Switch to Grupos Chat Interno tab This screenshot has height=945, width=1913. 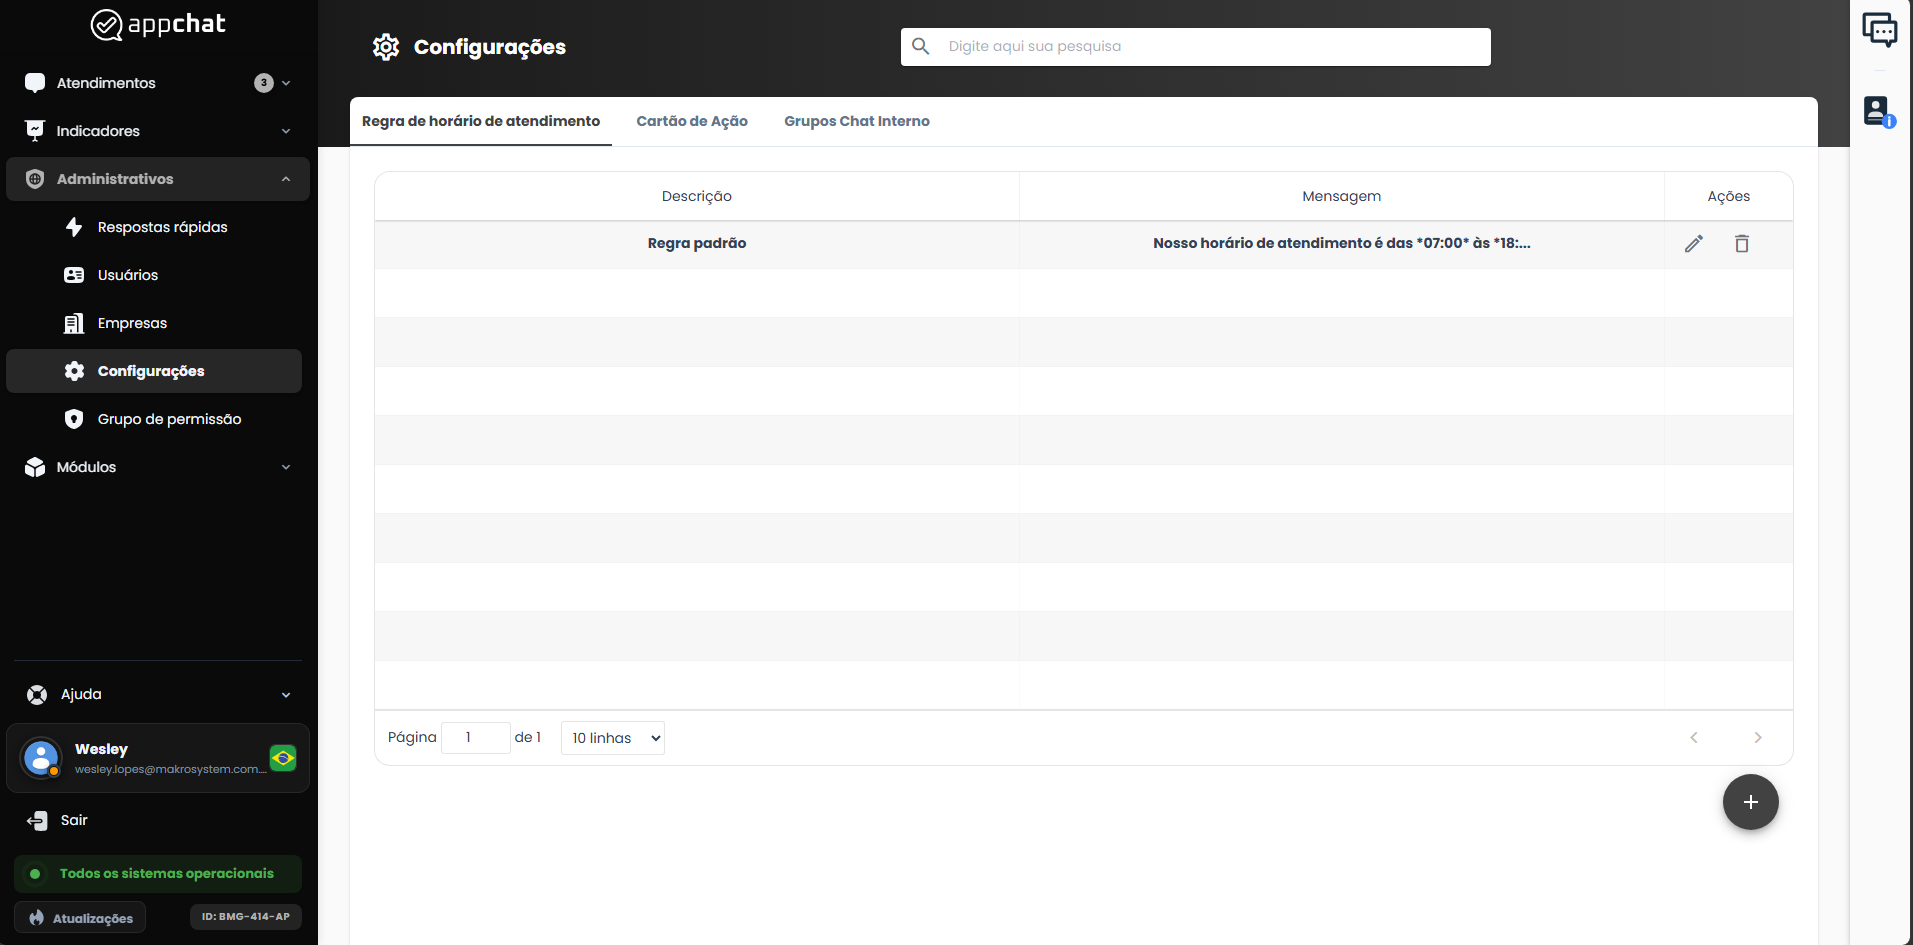(x=857, y=121)
